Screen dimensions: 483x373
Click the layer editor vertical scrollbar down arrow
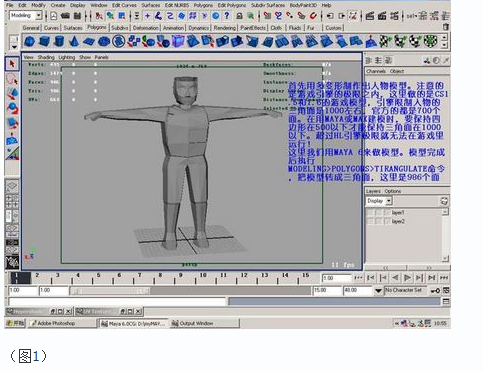pyautogui.click(x=445, y=259)
